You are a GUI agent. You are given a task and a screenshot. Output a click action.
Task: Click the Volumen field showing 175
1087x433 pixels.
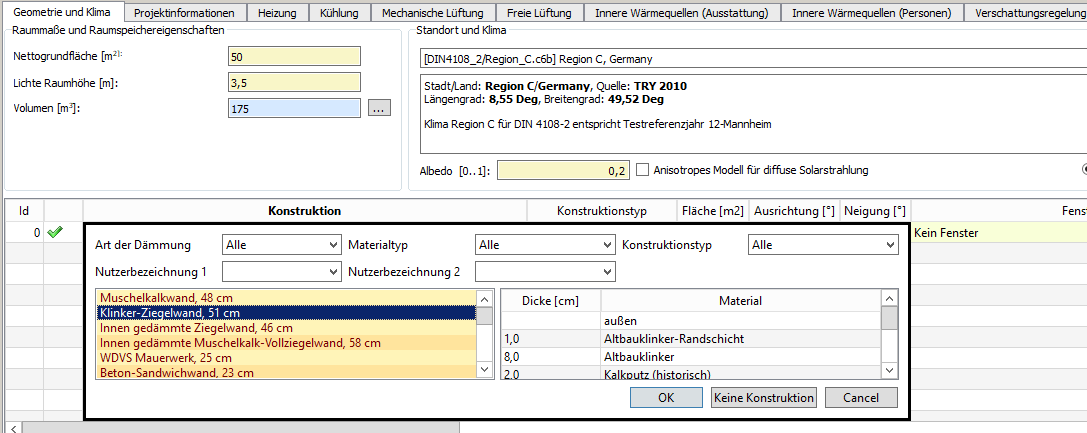(x=294, y=109)
